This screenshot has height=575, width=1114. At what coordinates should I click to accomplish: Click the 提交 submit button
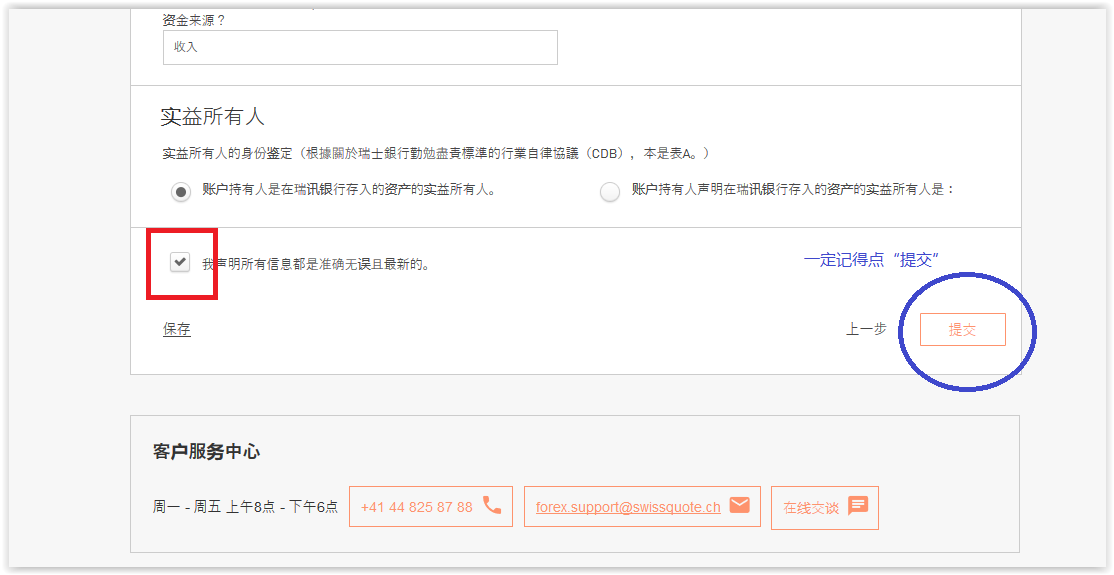point(963,330)
